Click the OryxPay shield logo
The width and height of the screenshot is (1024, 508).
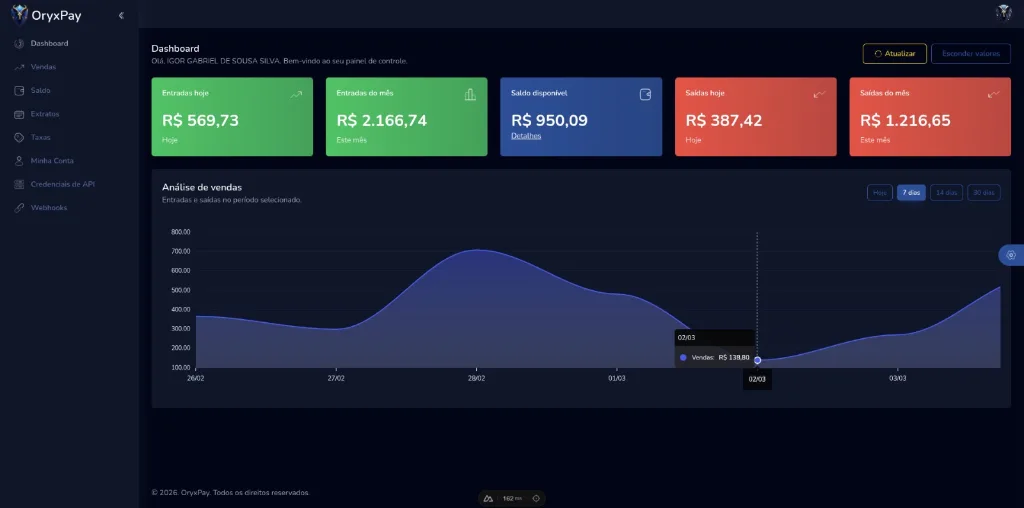pos(20,14)
